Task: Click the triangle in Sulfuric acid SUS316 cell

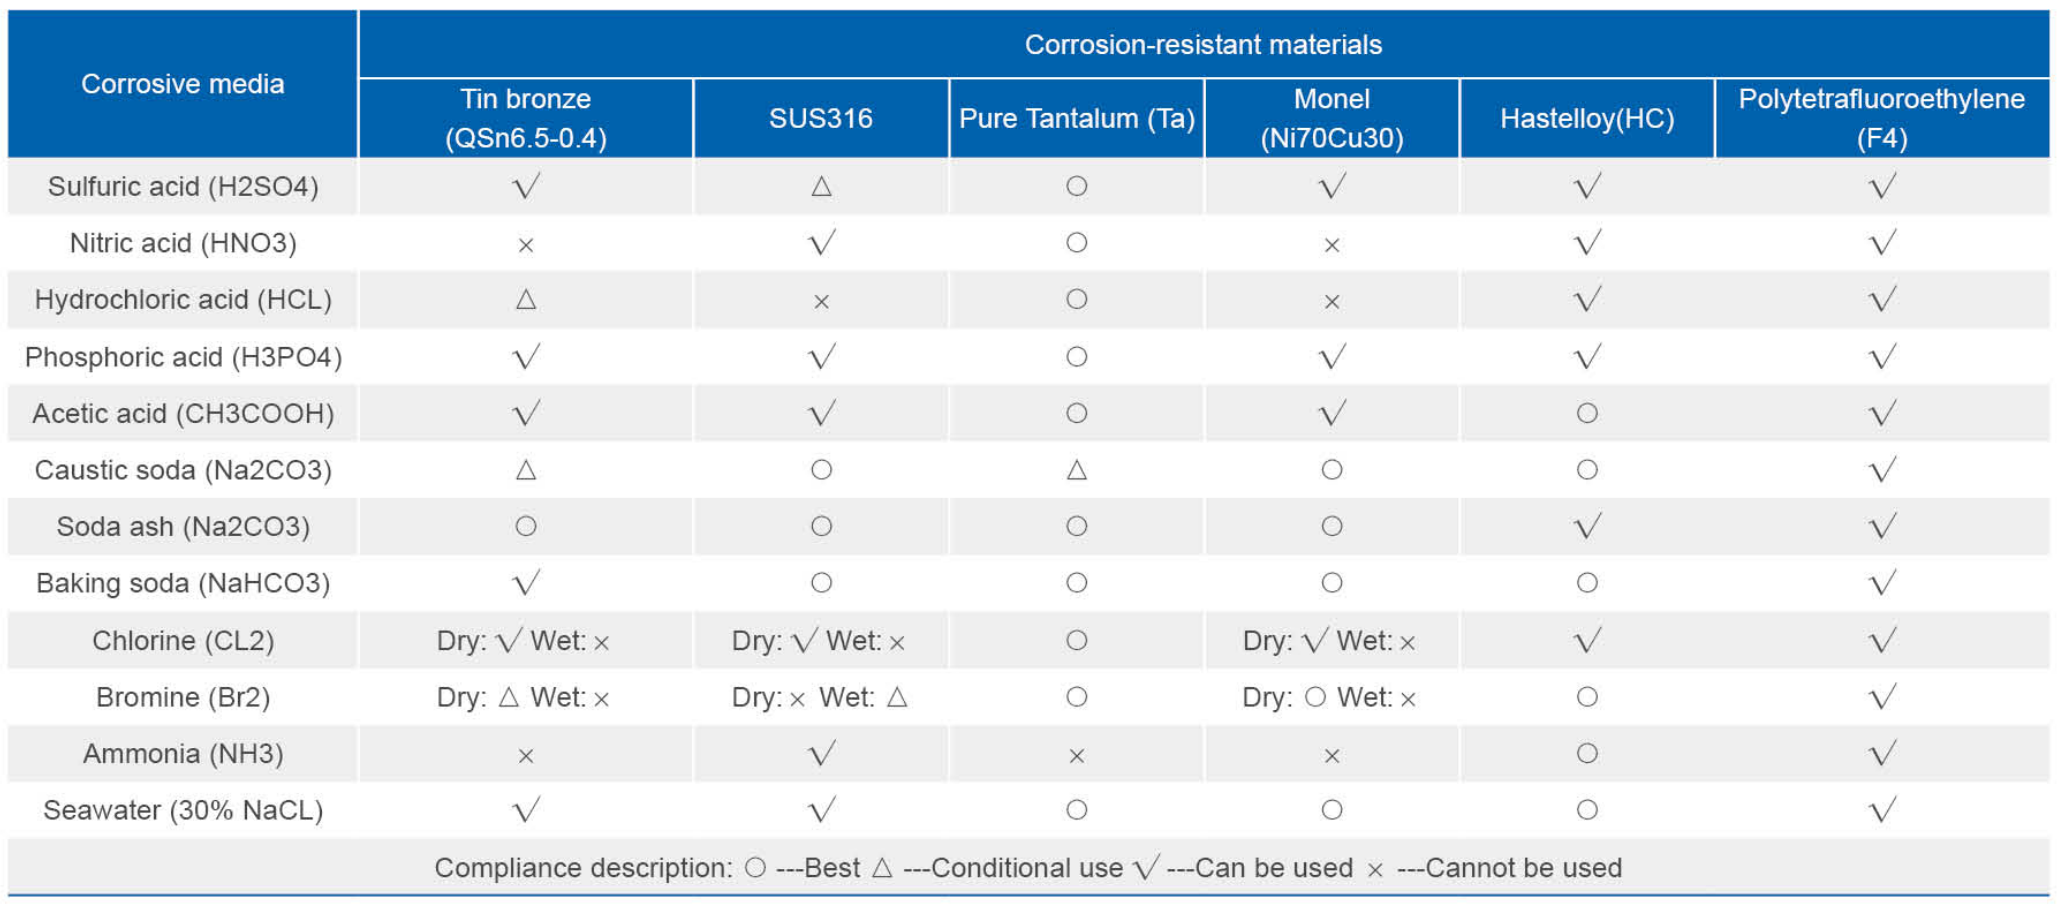Action: [x=821, y=186]
